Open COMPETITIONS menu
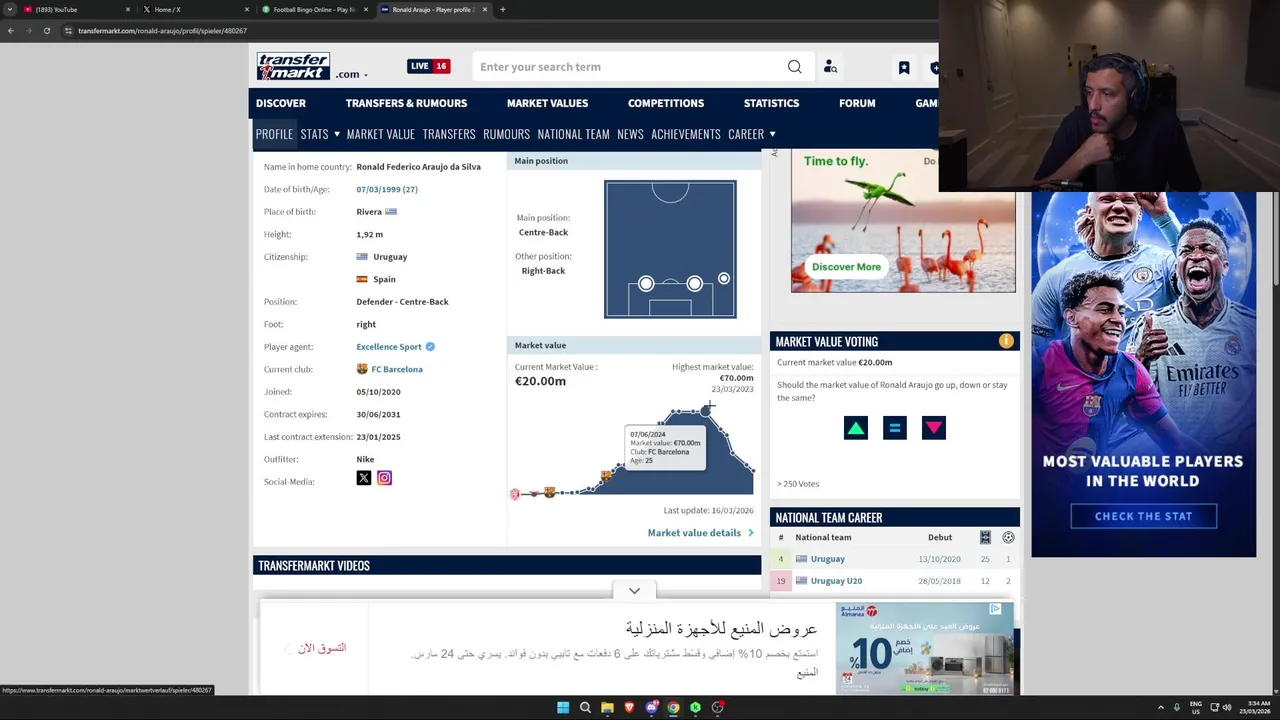The image size is (1280, 720). click(666, 103)
